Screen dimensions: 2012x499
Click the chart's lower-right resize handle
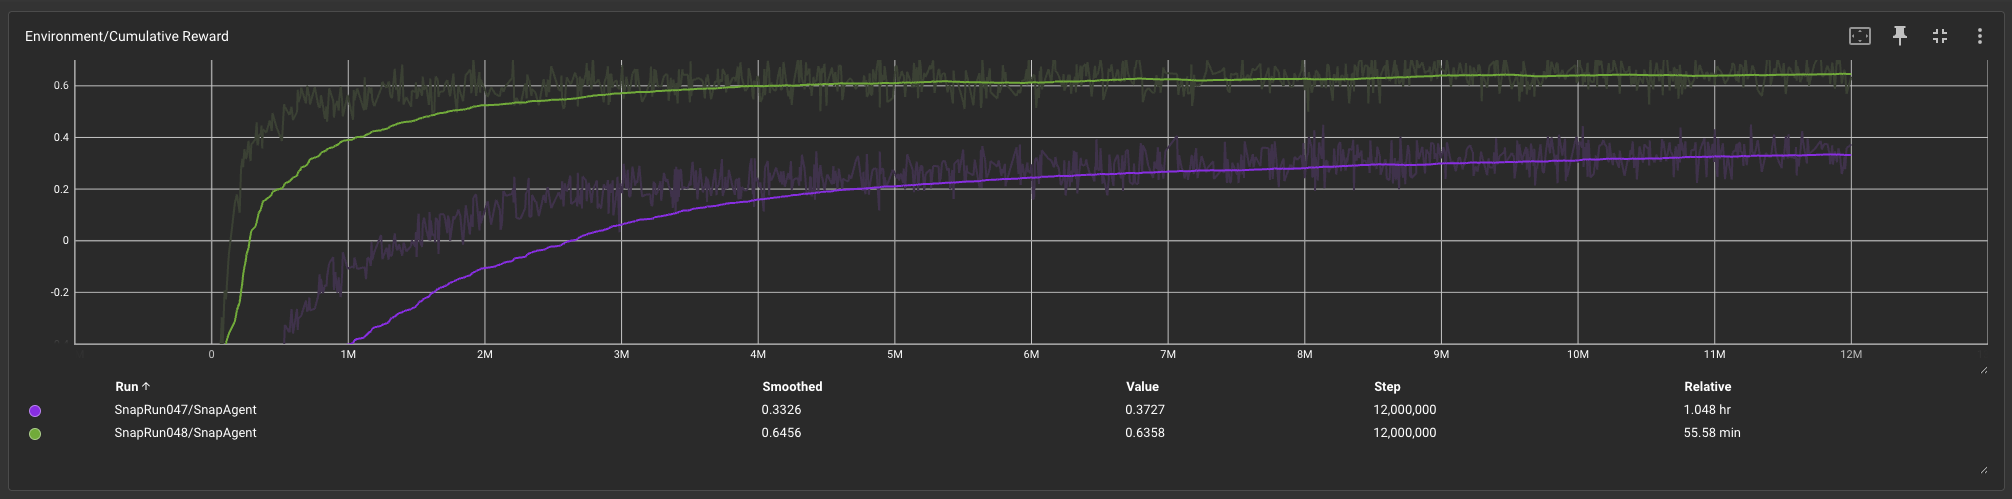(x=1984, y=370)
